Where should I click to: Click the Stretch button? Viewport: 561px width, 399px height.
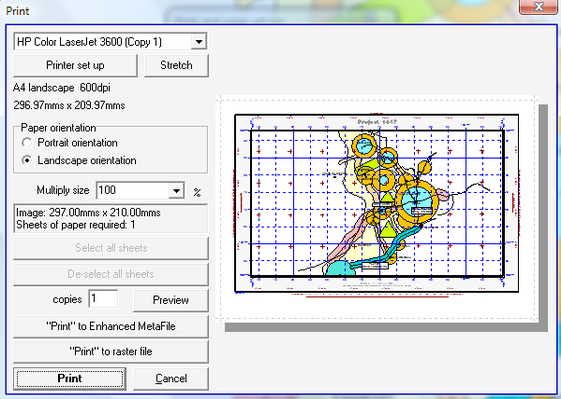pos(176,65)
